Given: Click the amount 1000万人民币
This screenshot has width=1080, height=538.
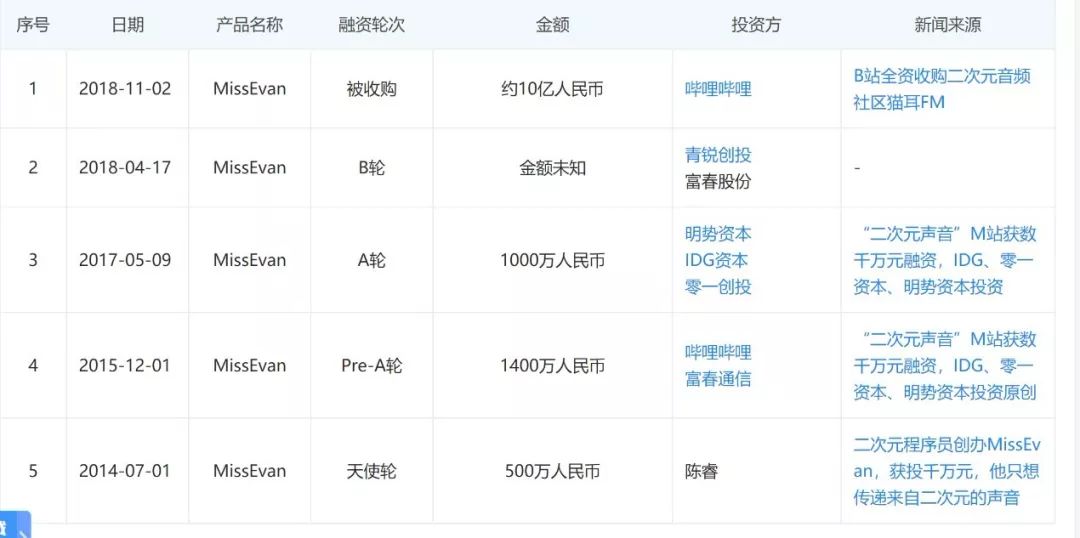Looking at the screenshot, I should pos(552,260).
